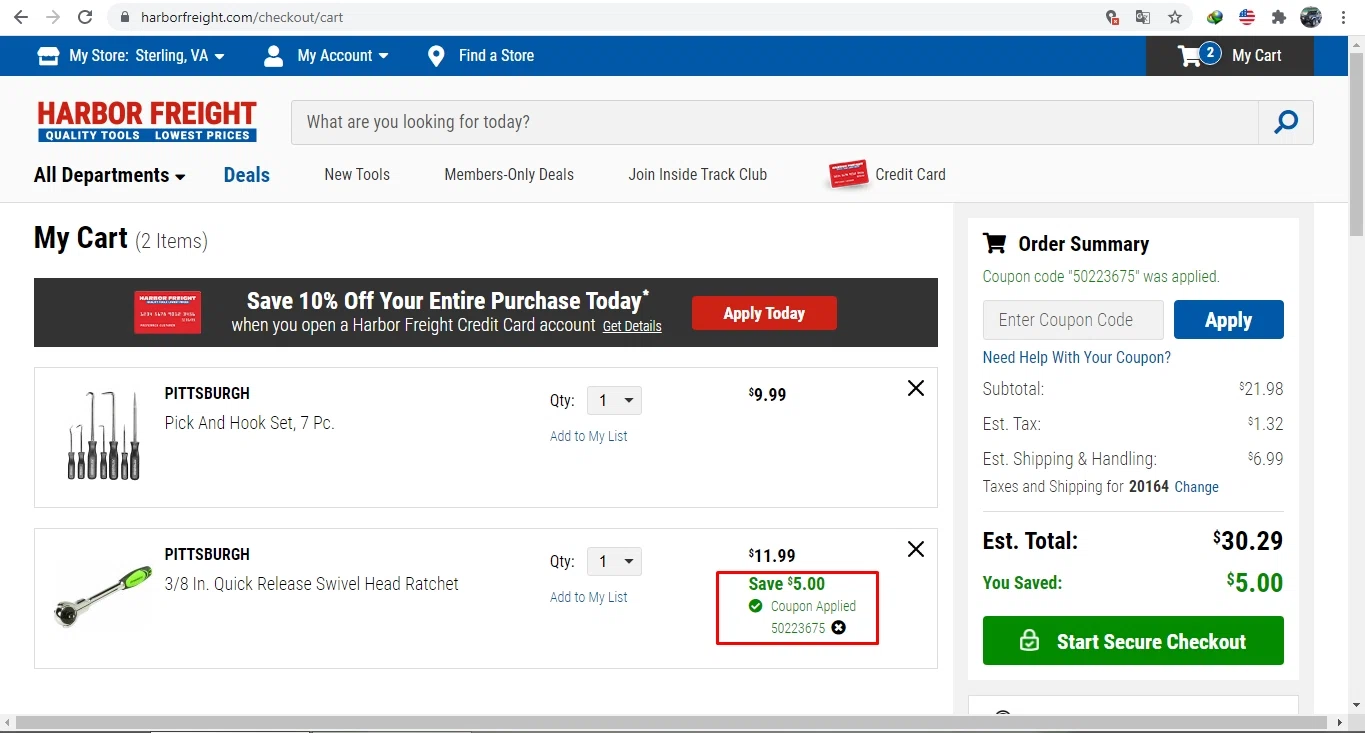Click the Need Help With Your Coupon link
The width and height of the screenshot is (1365, 733).
(1076, 357)
